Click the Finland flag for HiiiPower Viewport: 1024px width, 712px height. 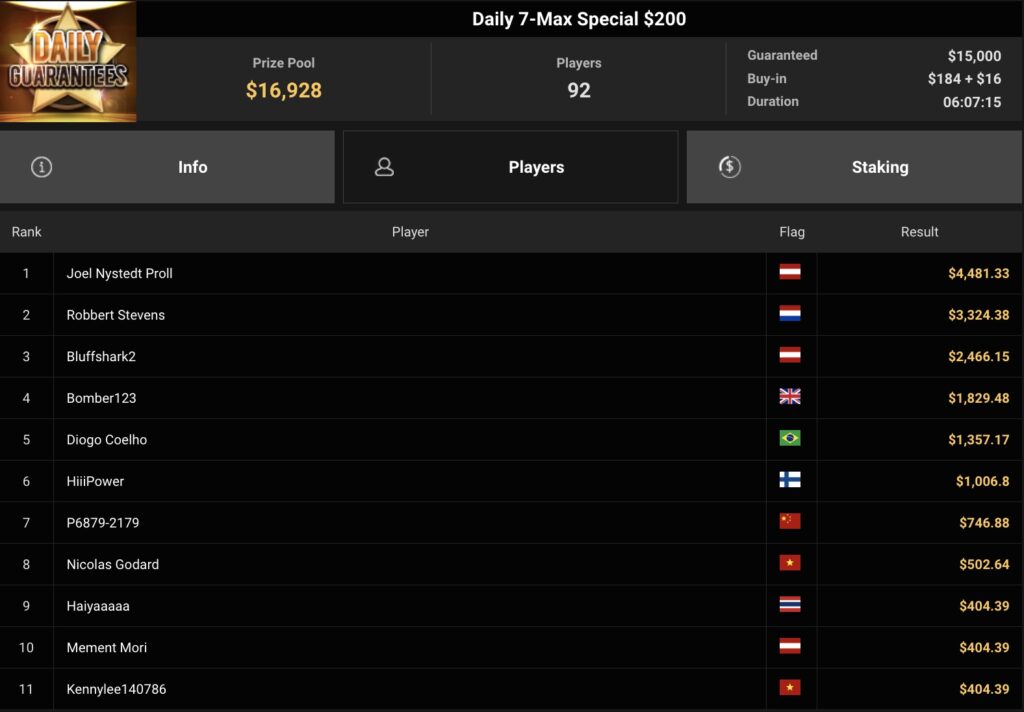(x=790, y=481)
